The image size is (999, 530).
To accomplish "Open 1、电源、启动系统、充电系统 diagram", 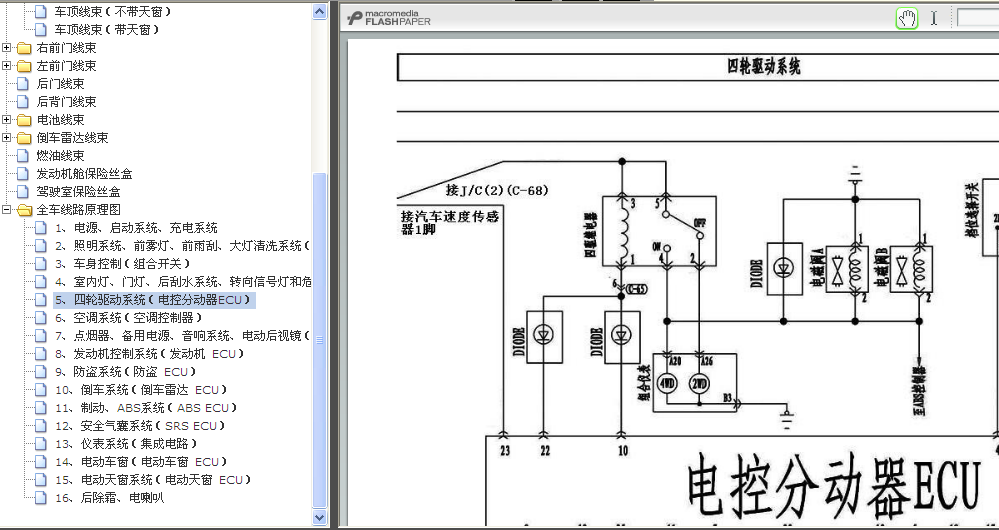I will coord(136,227).
